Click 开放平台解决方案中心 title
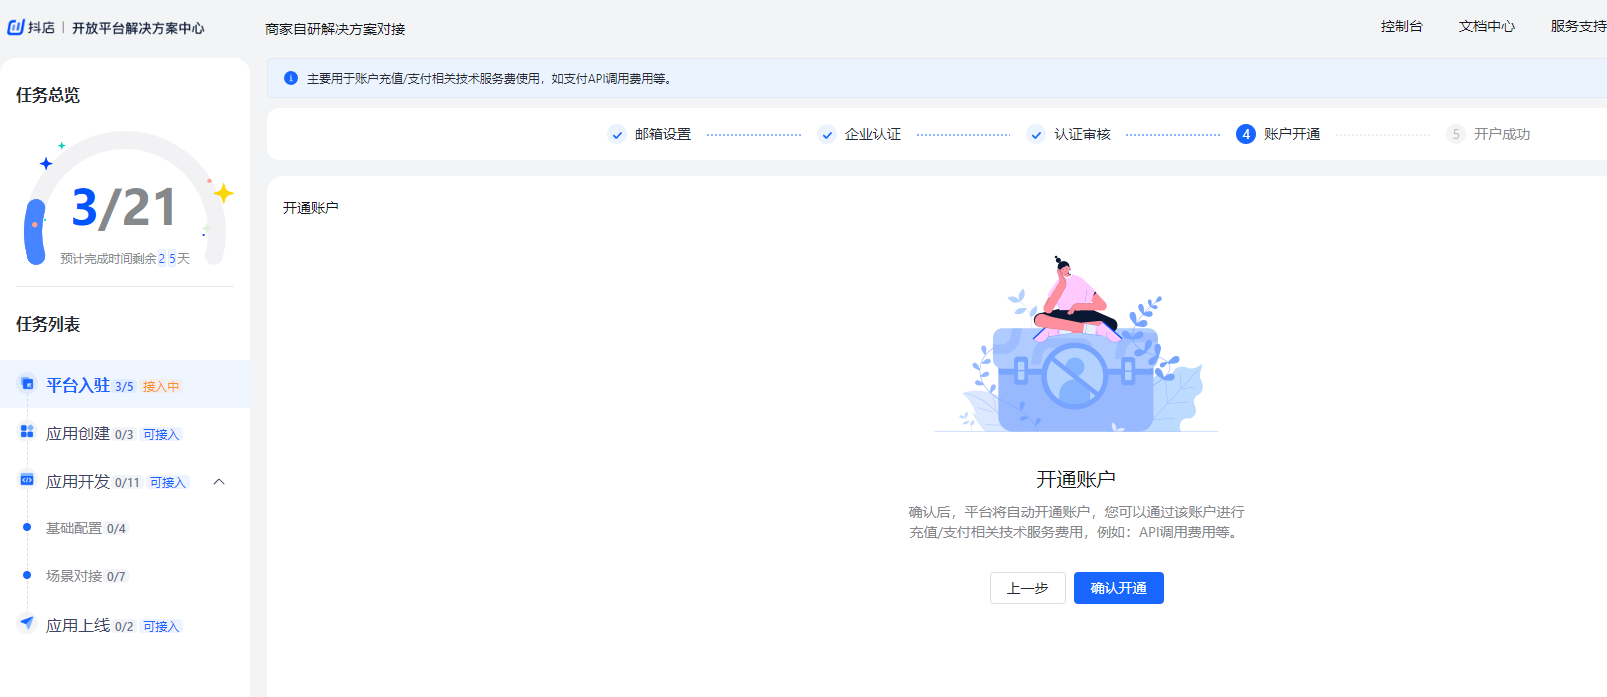This screenshot has width=1607, height=697. (138, 28)
